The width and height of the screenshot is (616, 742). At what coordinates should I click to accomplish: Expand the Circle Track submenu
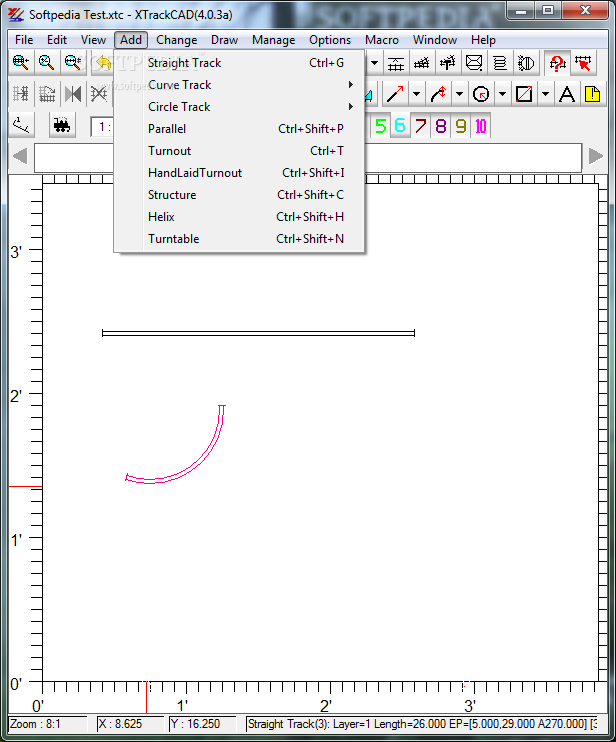pos(239,107)
